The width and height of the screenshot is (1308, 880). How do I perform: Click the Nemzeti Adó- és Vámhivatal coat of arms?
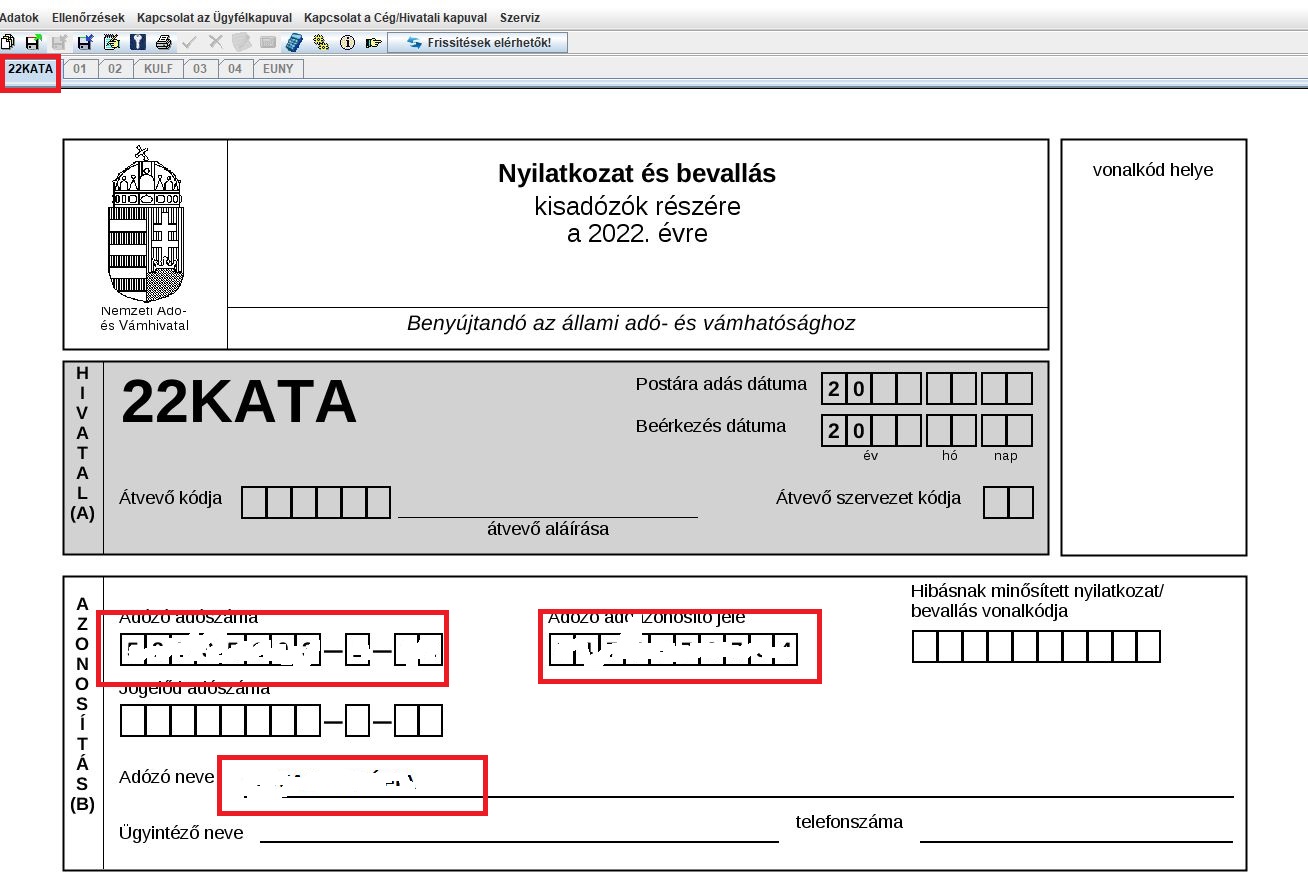(145, 223)
